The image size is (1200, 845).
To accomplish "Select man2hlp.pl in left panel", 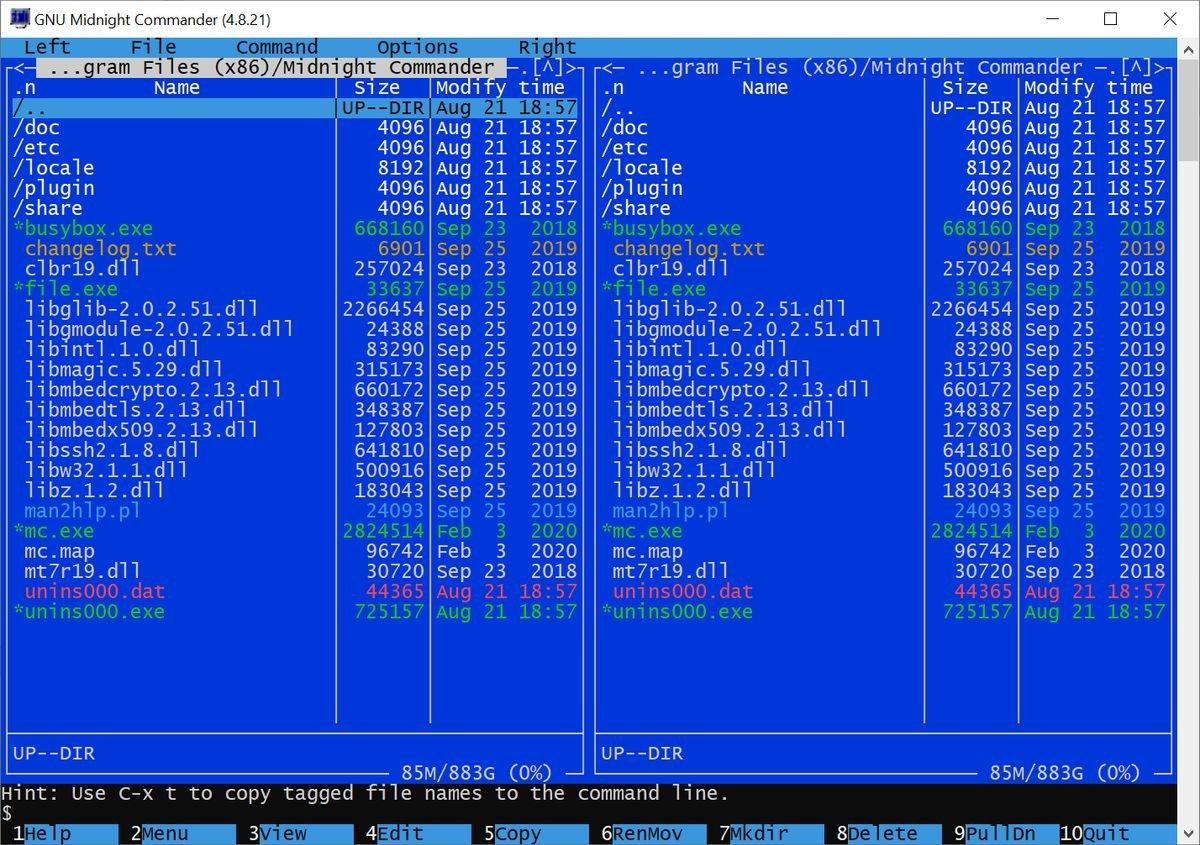I will 295,510.
